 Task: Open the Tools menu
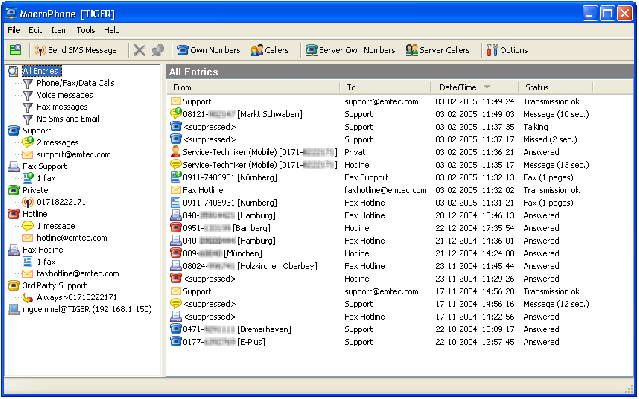[x=85, y=30]
